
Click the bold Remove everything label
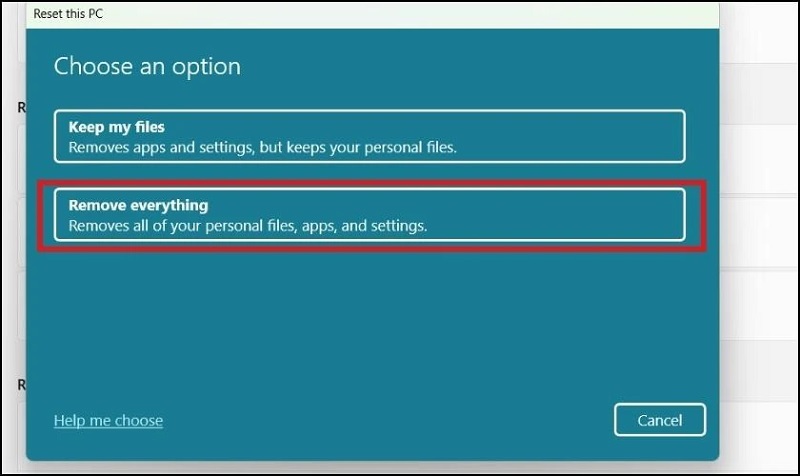(x=138, y=205)
